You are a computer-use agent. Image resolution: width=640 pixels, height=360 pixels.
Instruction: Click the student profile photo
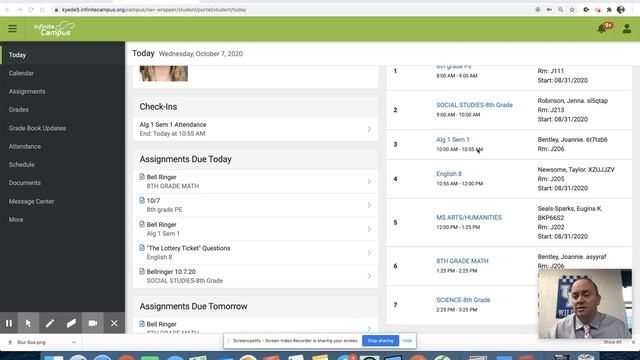click(x=164, y=73)
